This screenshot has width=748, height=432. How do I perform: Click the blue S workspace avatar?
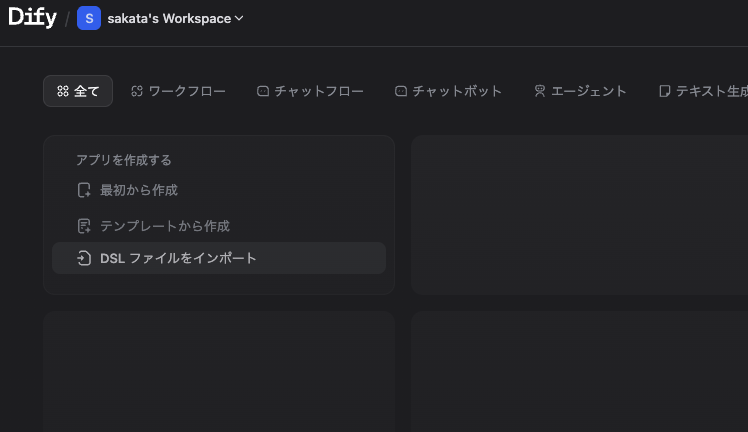(89, 18)
